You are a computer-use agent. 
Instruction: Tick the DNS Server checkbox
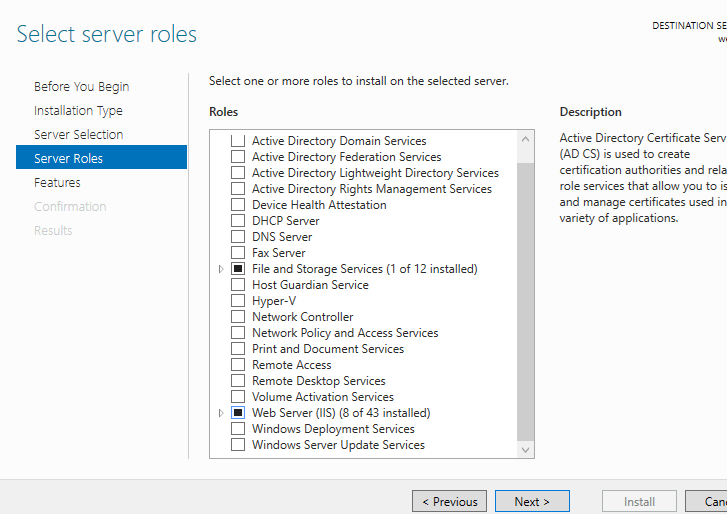238,236
